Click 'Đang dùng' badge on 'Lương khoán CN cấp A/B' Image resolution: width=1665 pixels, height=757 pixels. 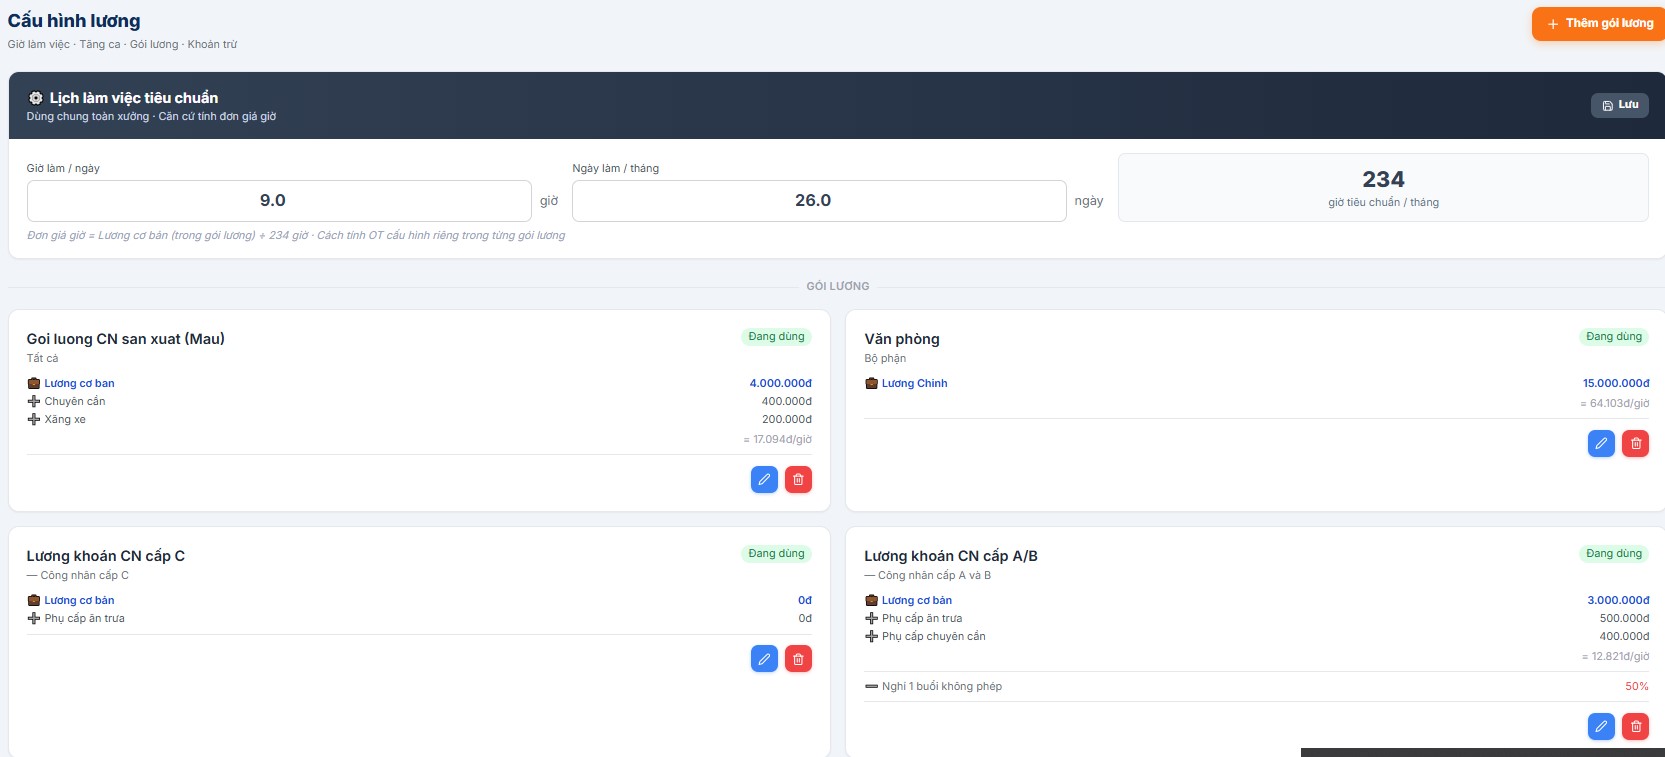click(1613, 554)
